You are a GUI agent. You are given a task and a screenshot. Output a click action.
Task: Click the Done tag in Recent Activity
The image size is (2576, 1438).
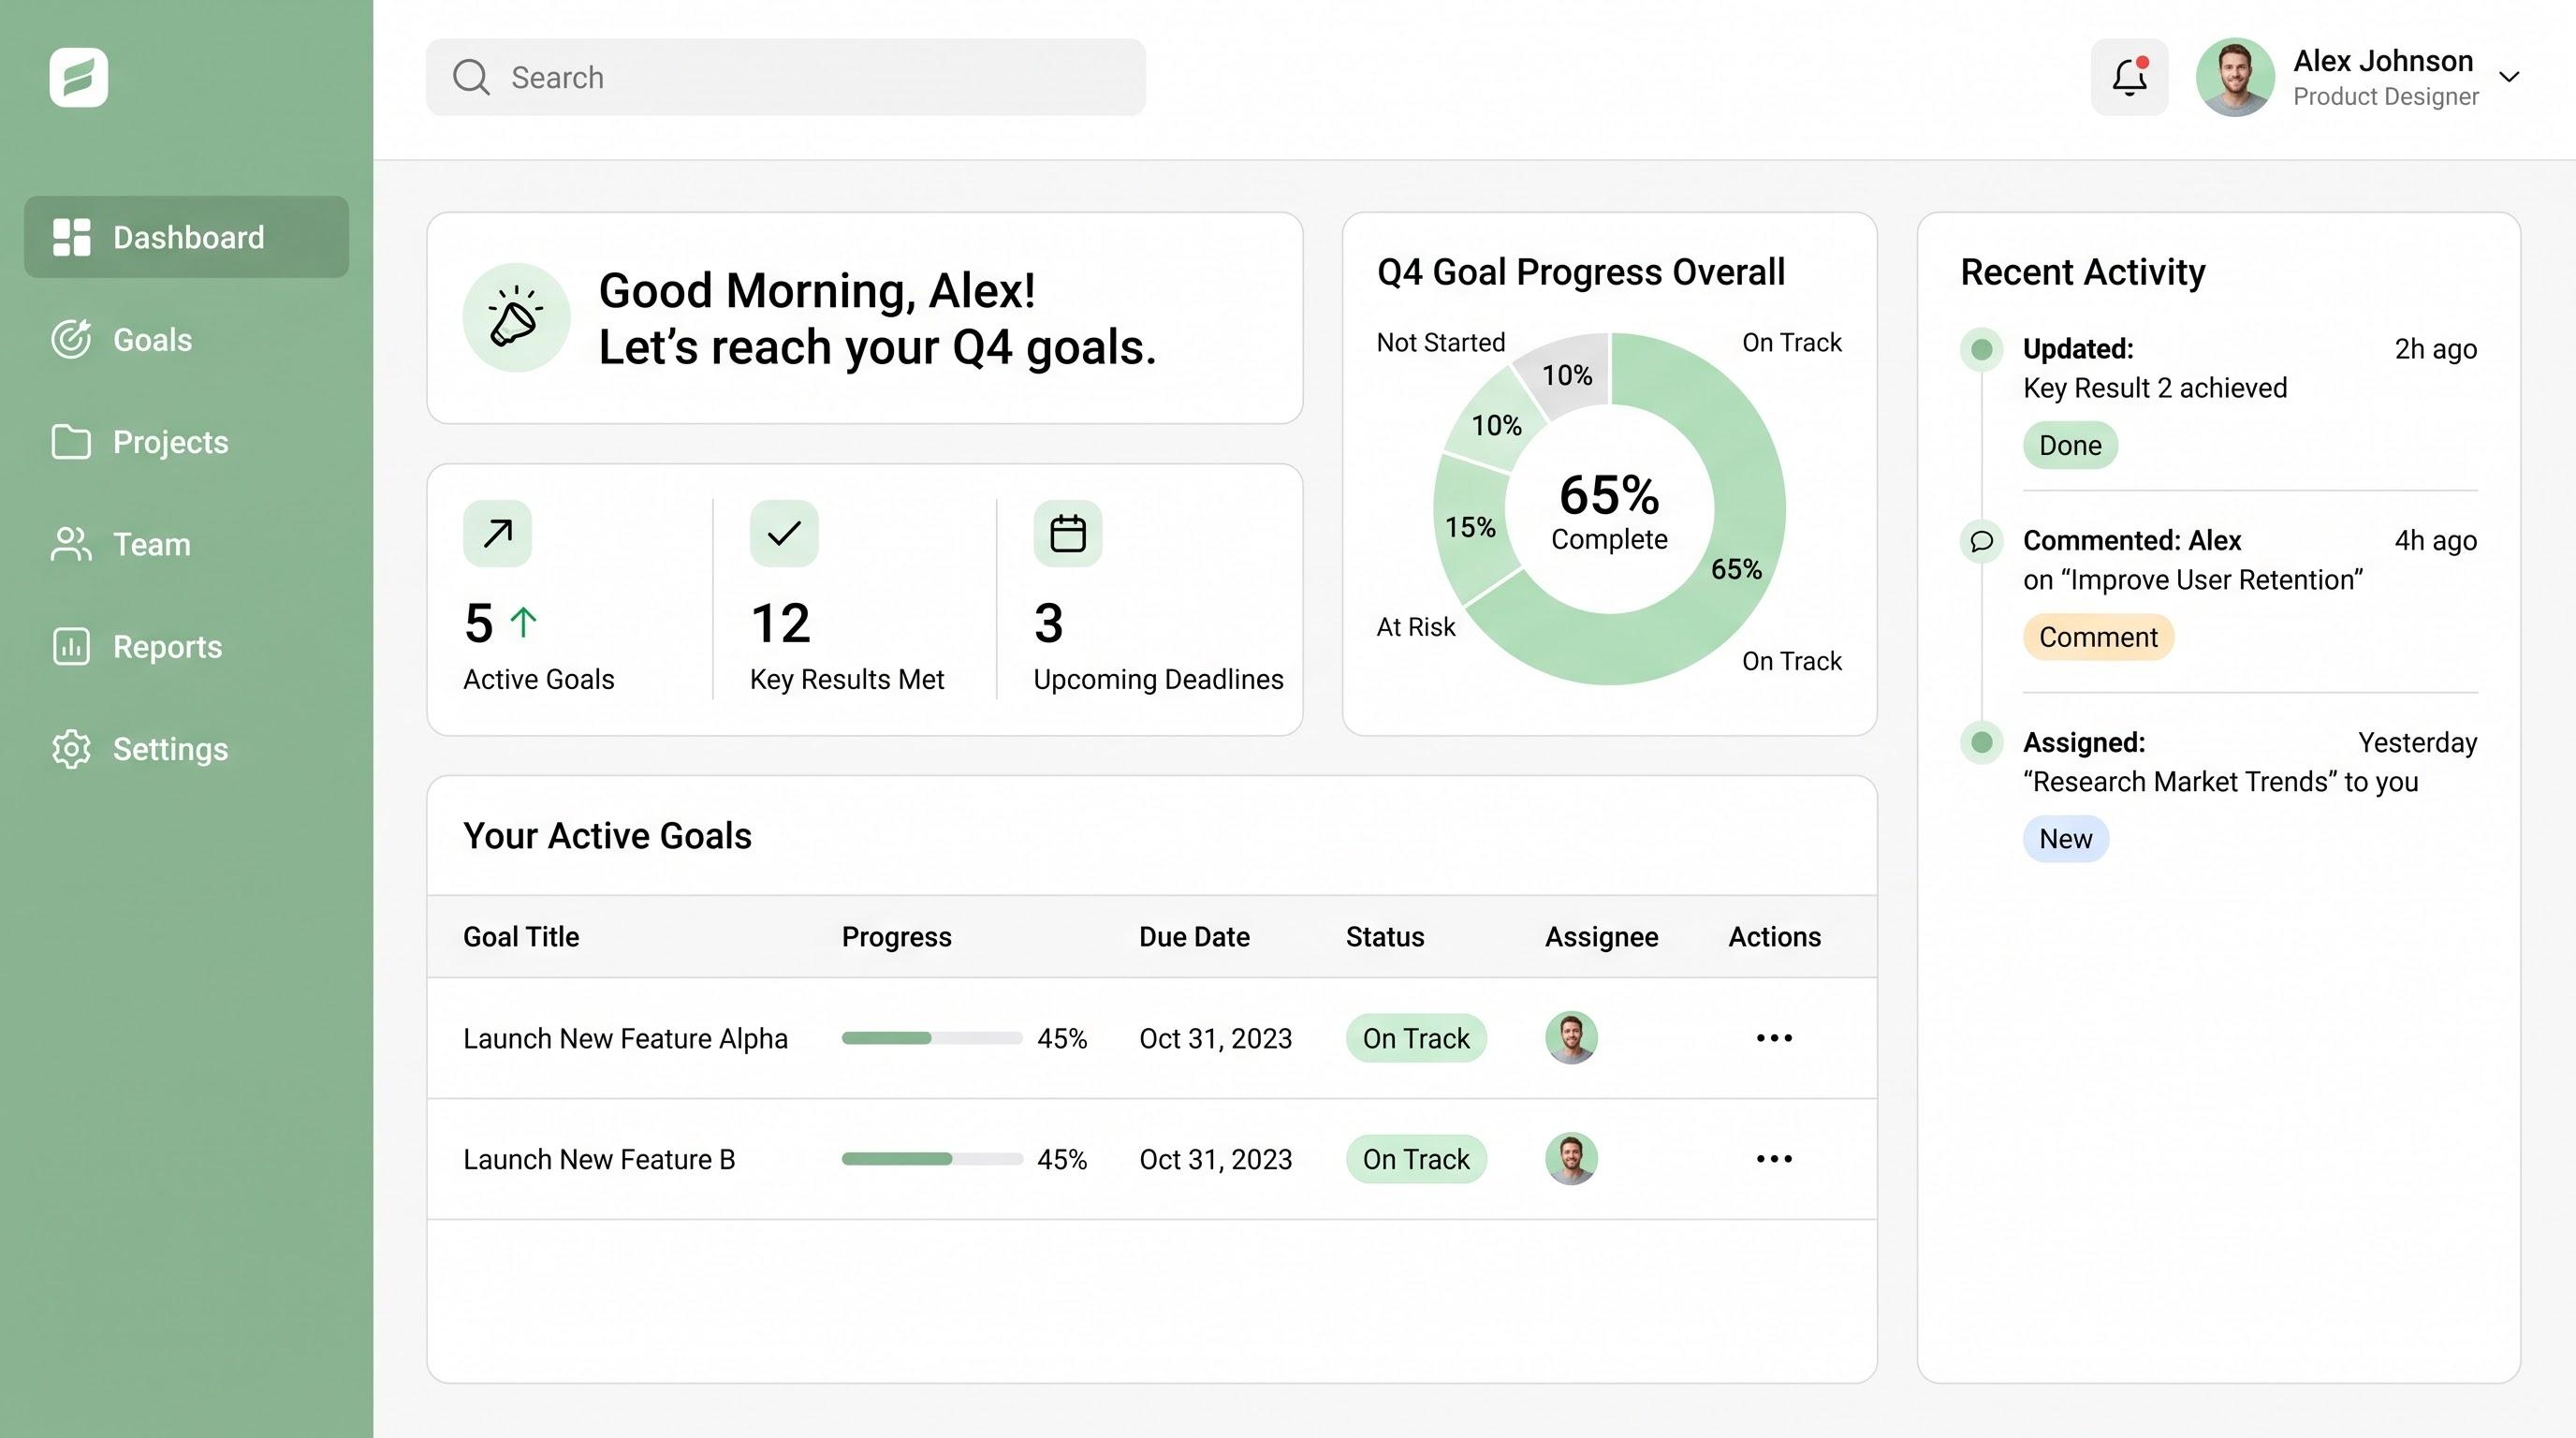(2070, 445)
